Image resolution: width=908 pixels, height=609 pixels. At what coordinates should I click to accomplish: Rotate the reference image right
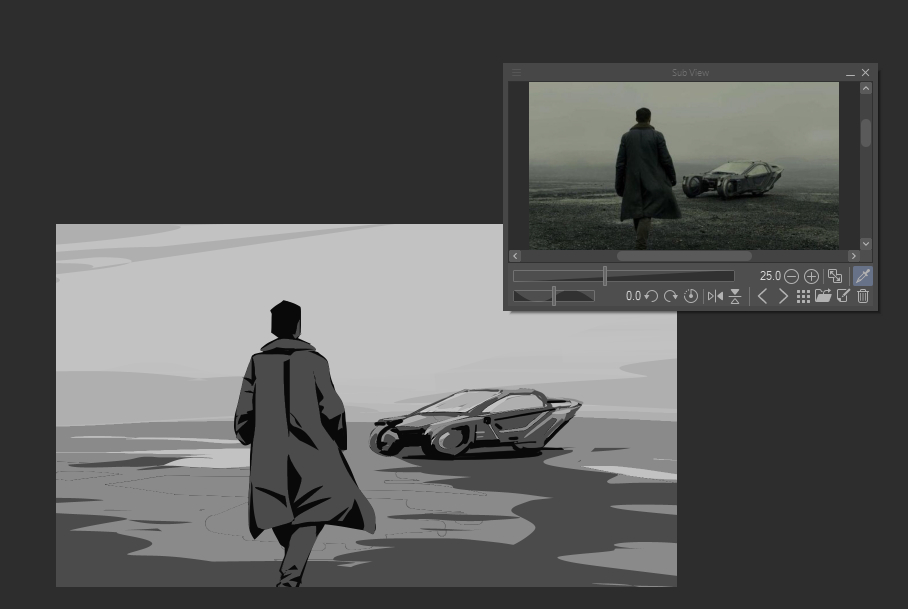click(x=671, y=296)
